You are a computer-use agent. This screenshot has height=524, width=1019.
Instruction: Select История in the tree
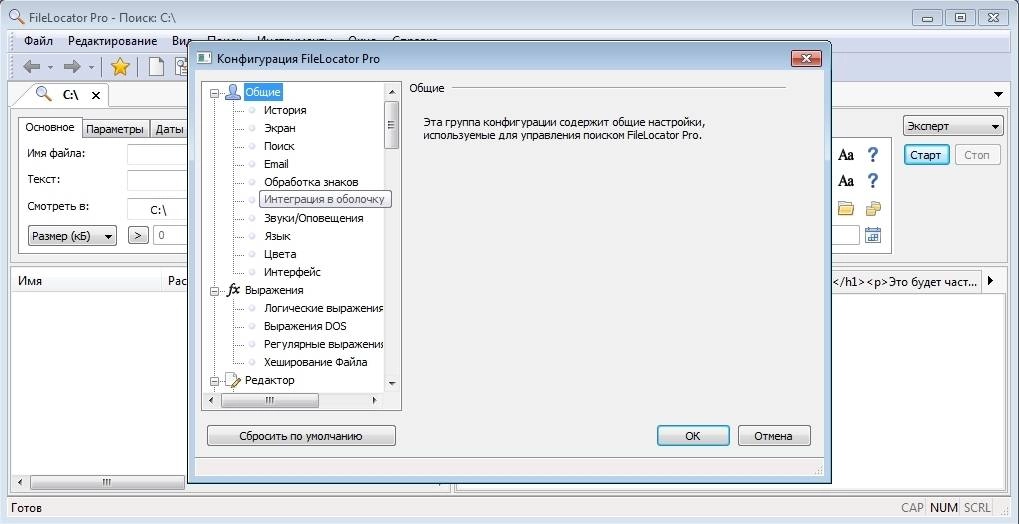point(285,111)
